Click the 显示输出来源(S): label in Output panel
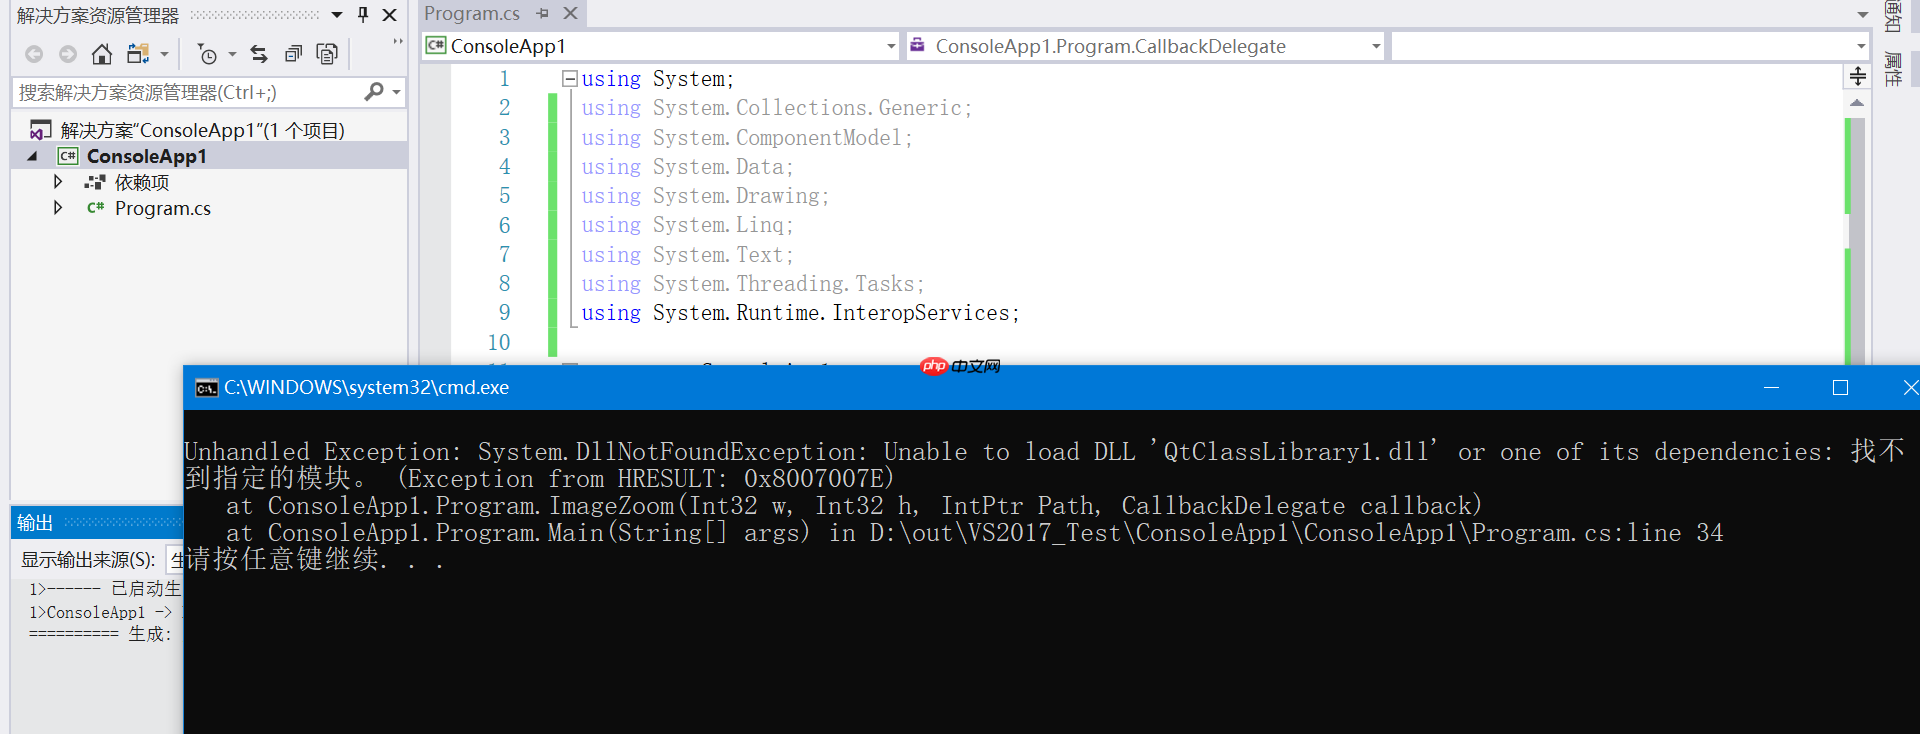 [88, 560]
